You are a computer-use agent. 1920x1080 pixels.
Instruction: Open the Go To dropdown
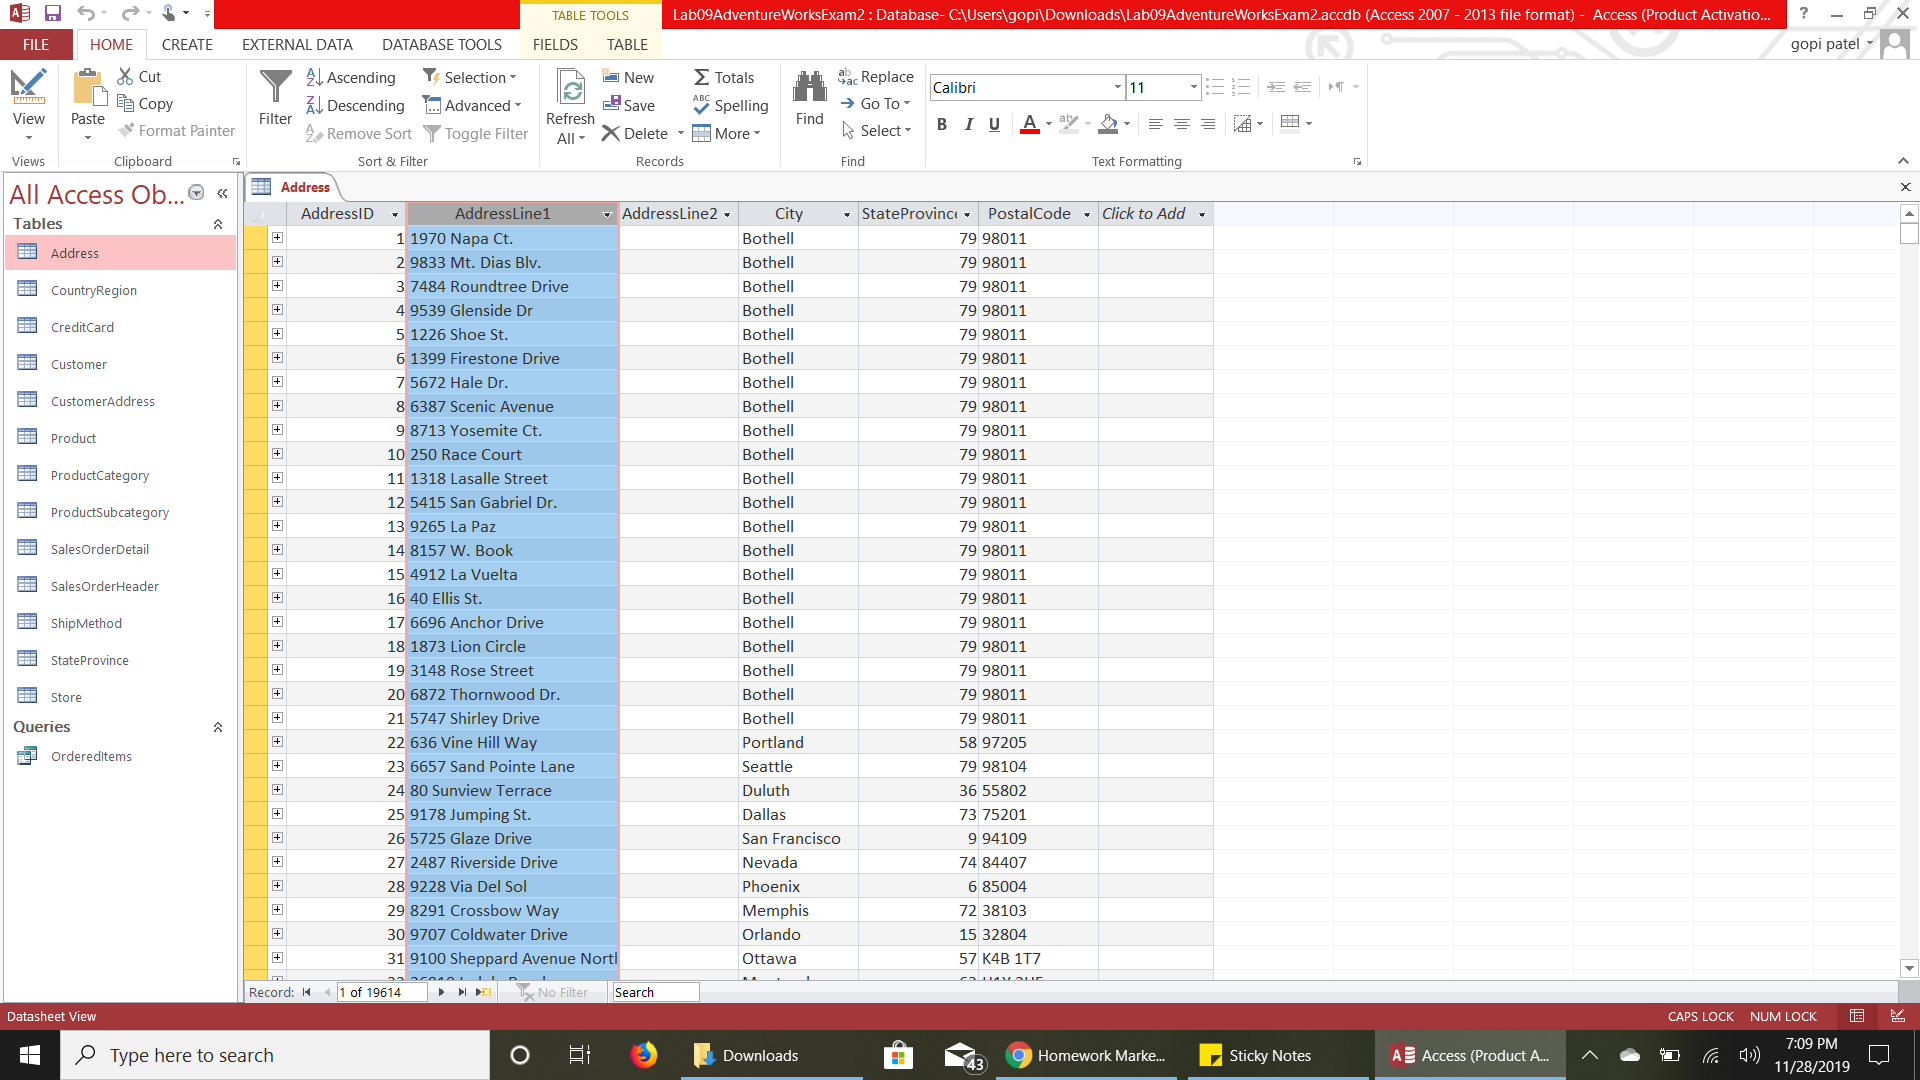point(875,103)
